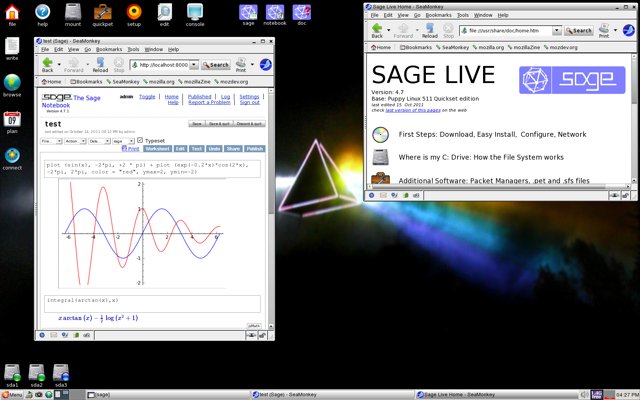Open Bookmarks menu in test (Sage) window

tap(109, 49)
